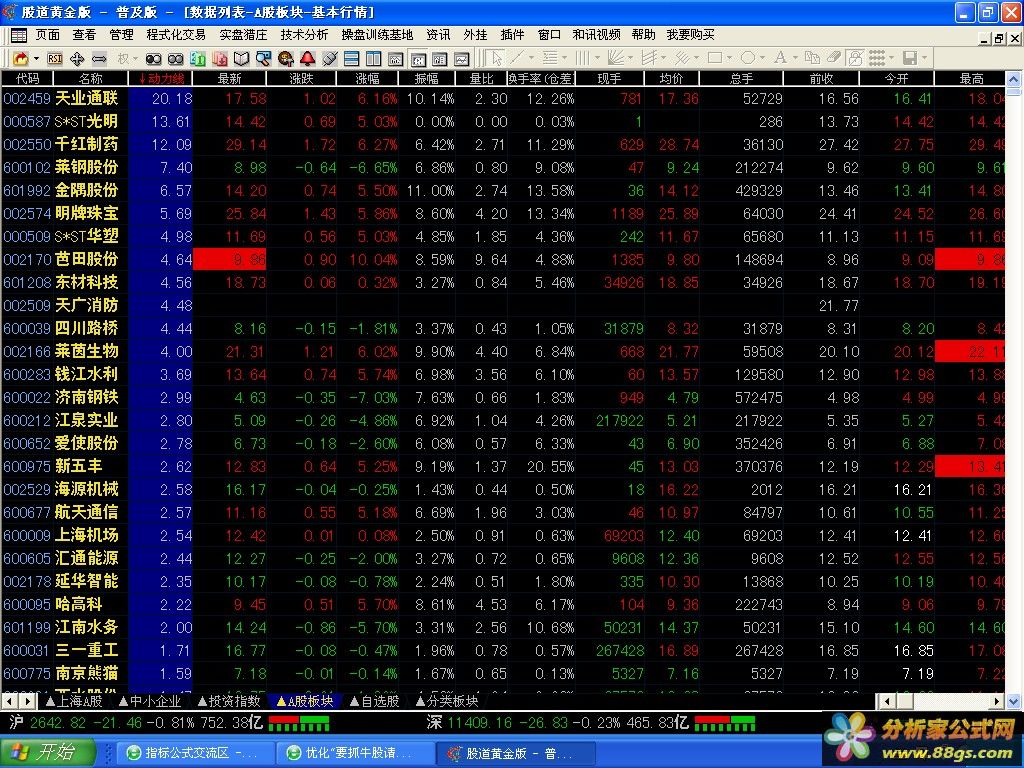Viewport: 1024px width, 768px height.
Task: Open dropdown next to orange return arrow
Action: pos(36,59)
